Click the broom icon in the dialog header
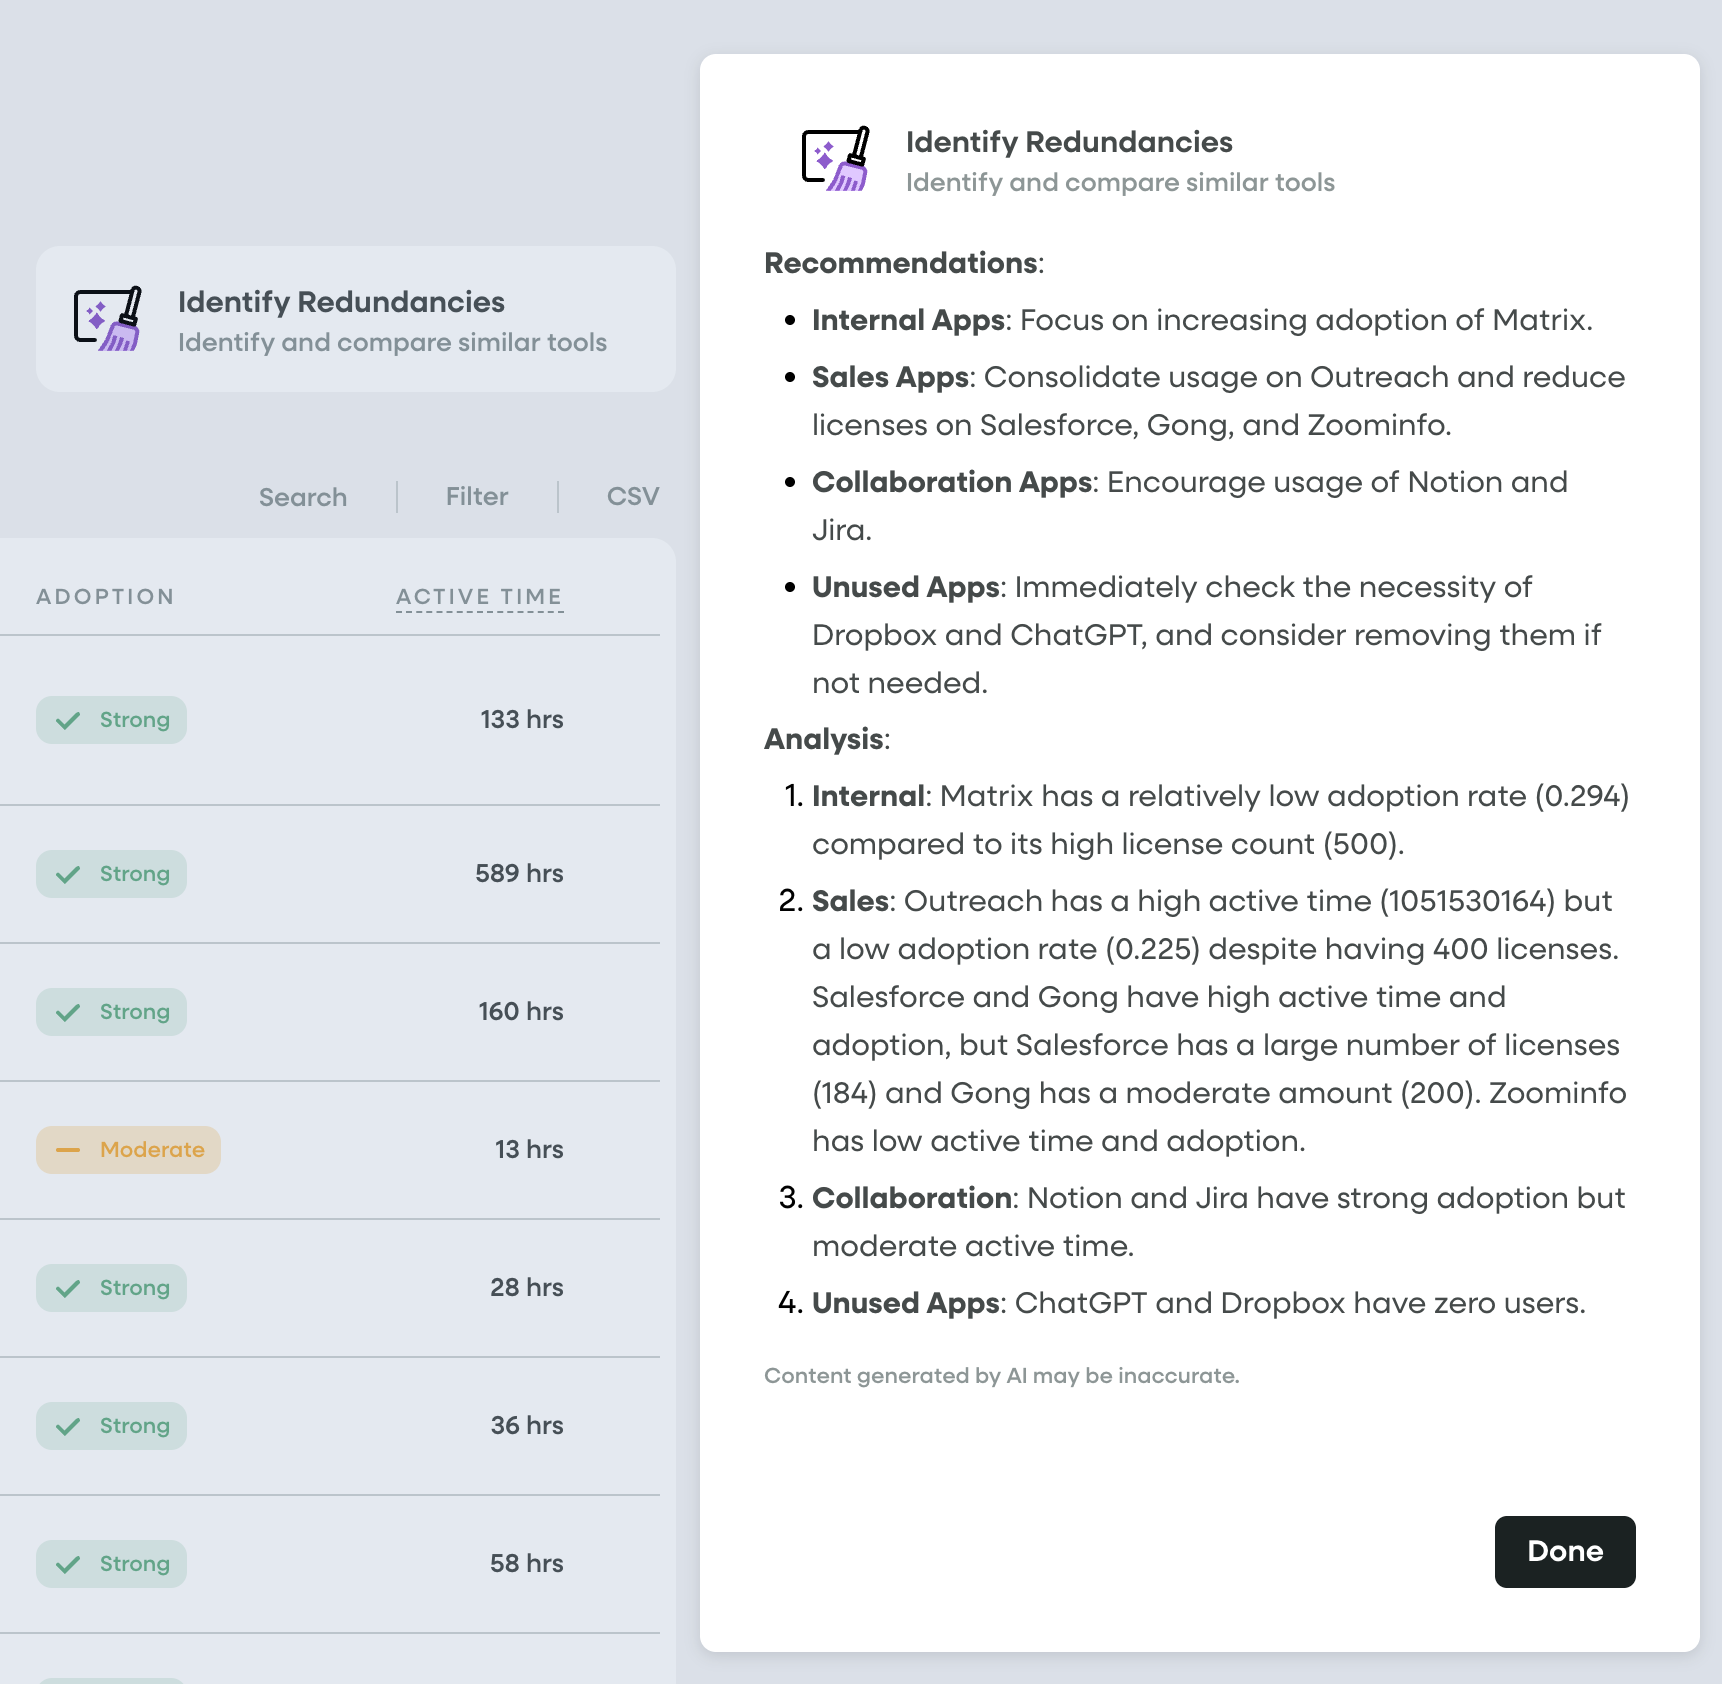 [x=836, y=159]
